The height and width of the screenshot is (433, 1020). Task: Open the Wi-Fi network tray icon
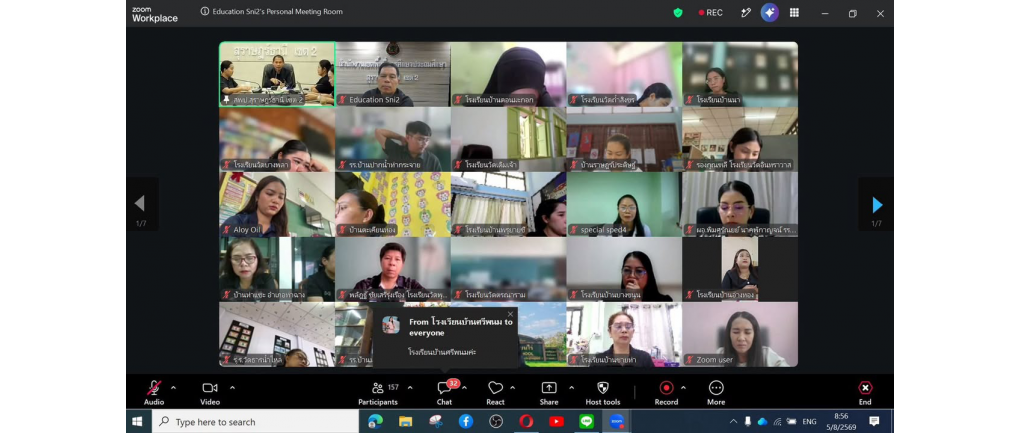coord(777,421)
